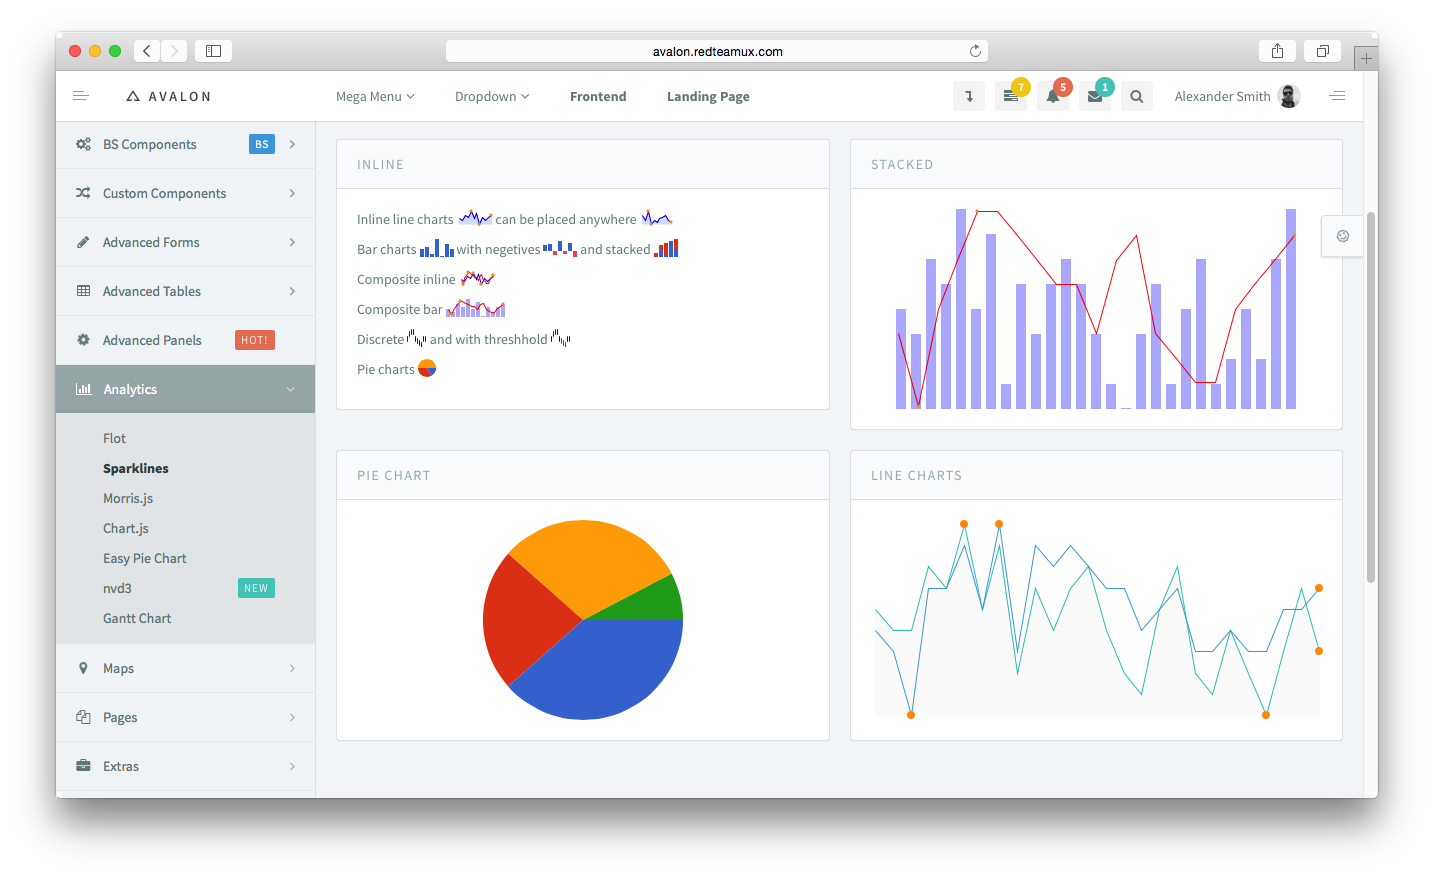Viewport: 1434px width, 878px height.
Task: Expand the Pages chevron
Action: [292, 717]
